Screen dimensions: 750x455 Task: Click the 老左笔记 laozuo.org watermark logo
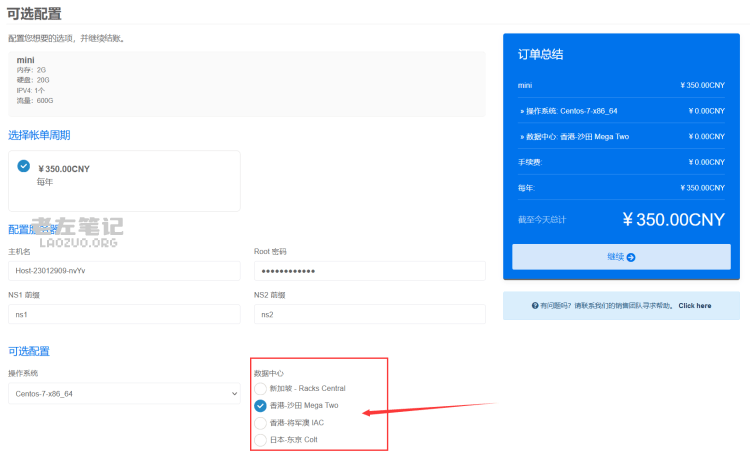tap(77, 233)
